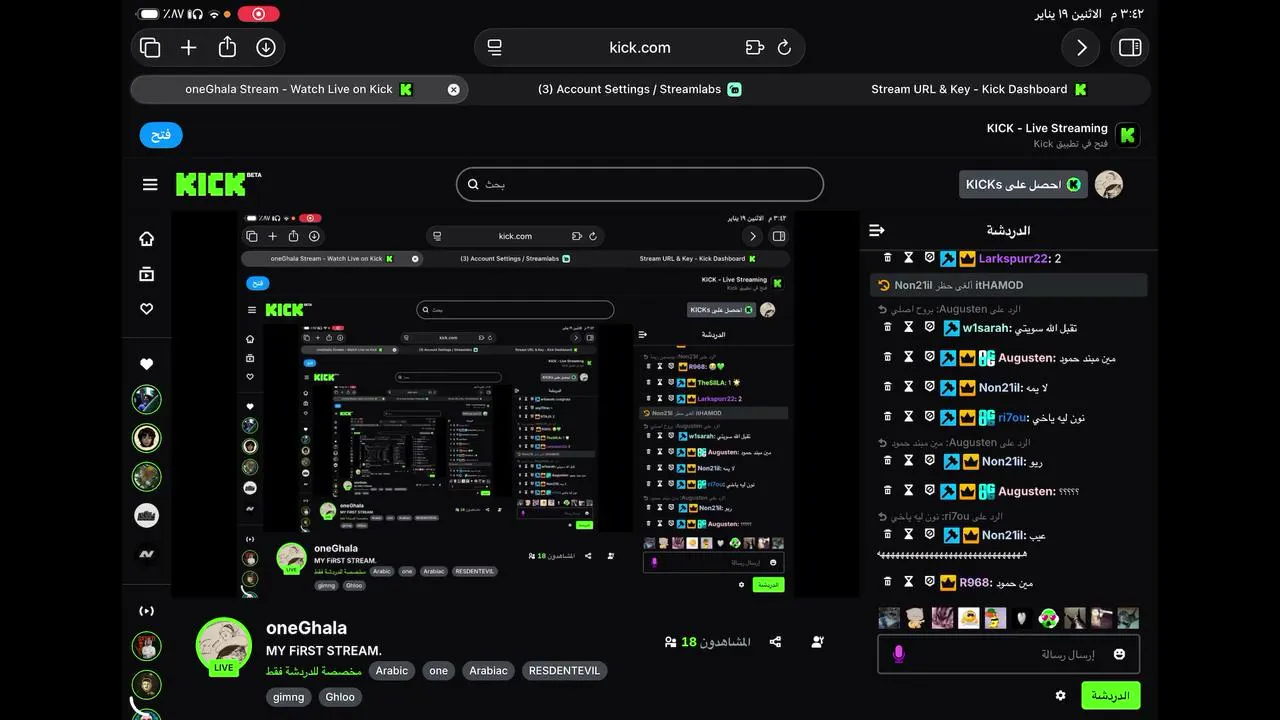Click the microphone icon in message box
This screenshot has width=1280, height=720.
(x=898, y=654)
